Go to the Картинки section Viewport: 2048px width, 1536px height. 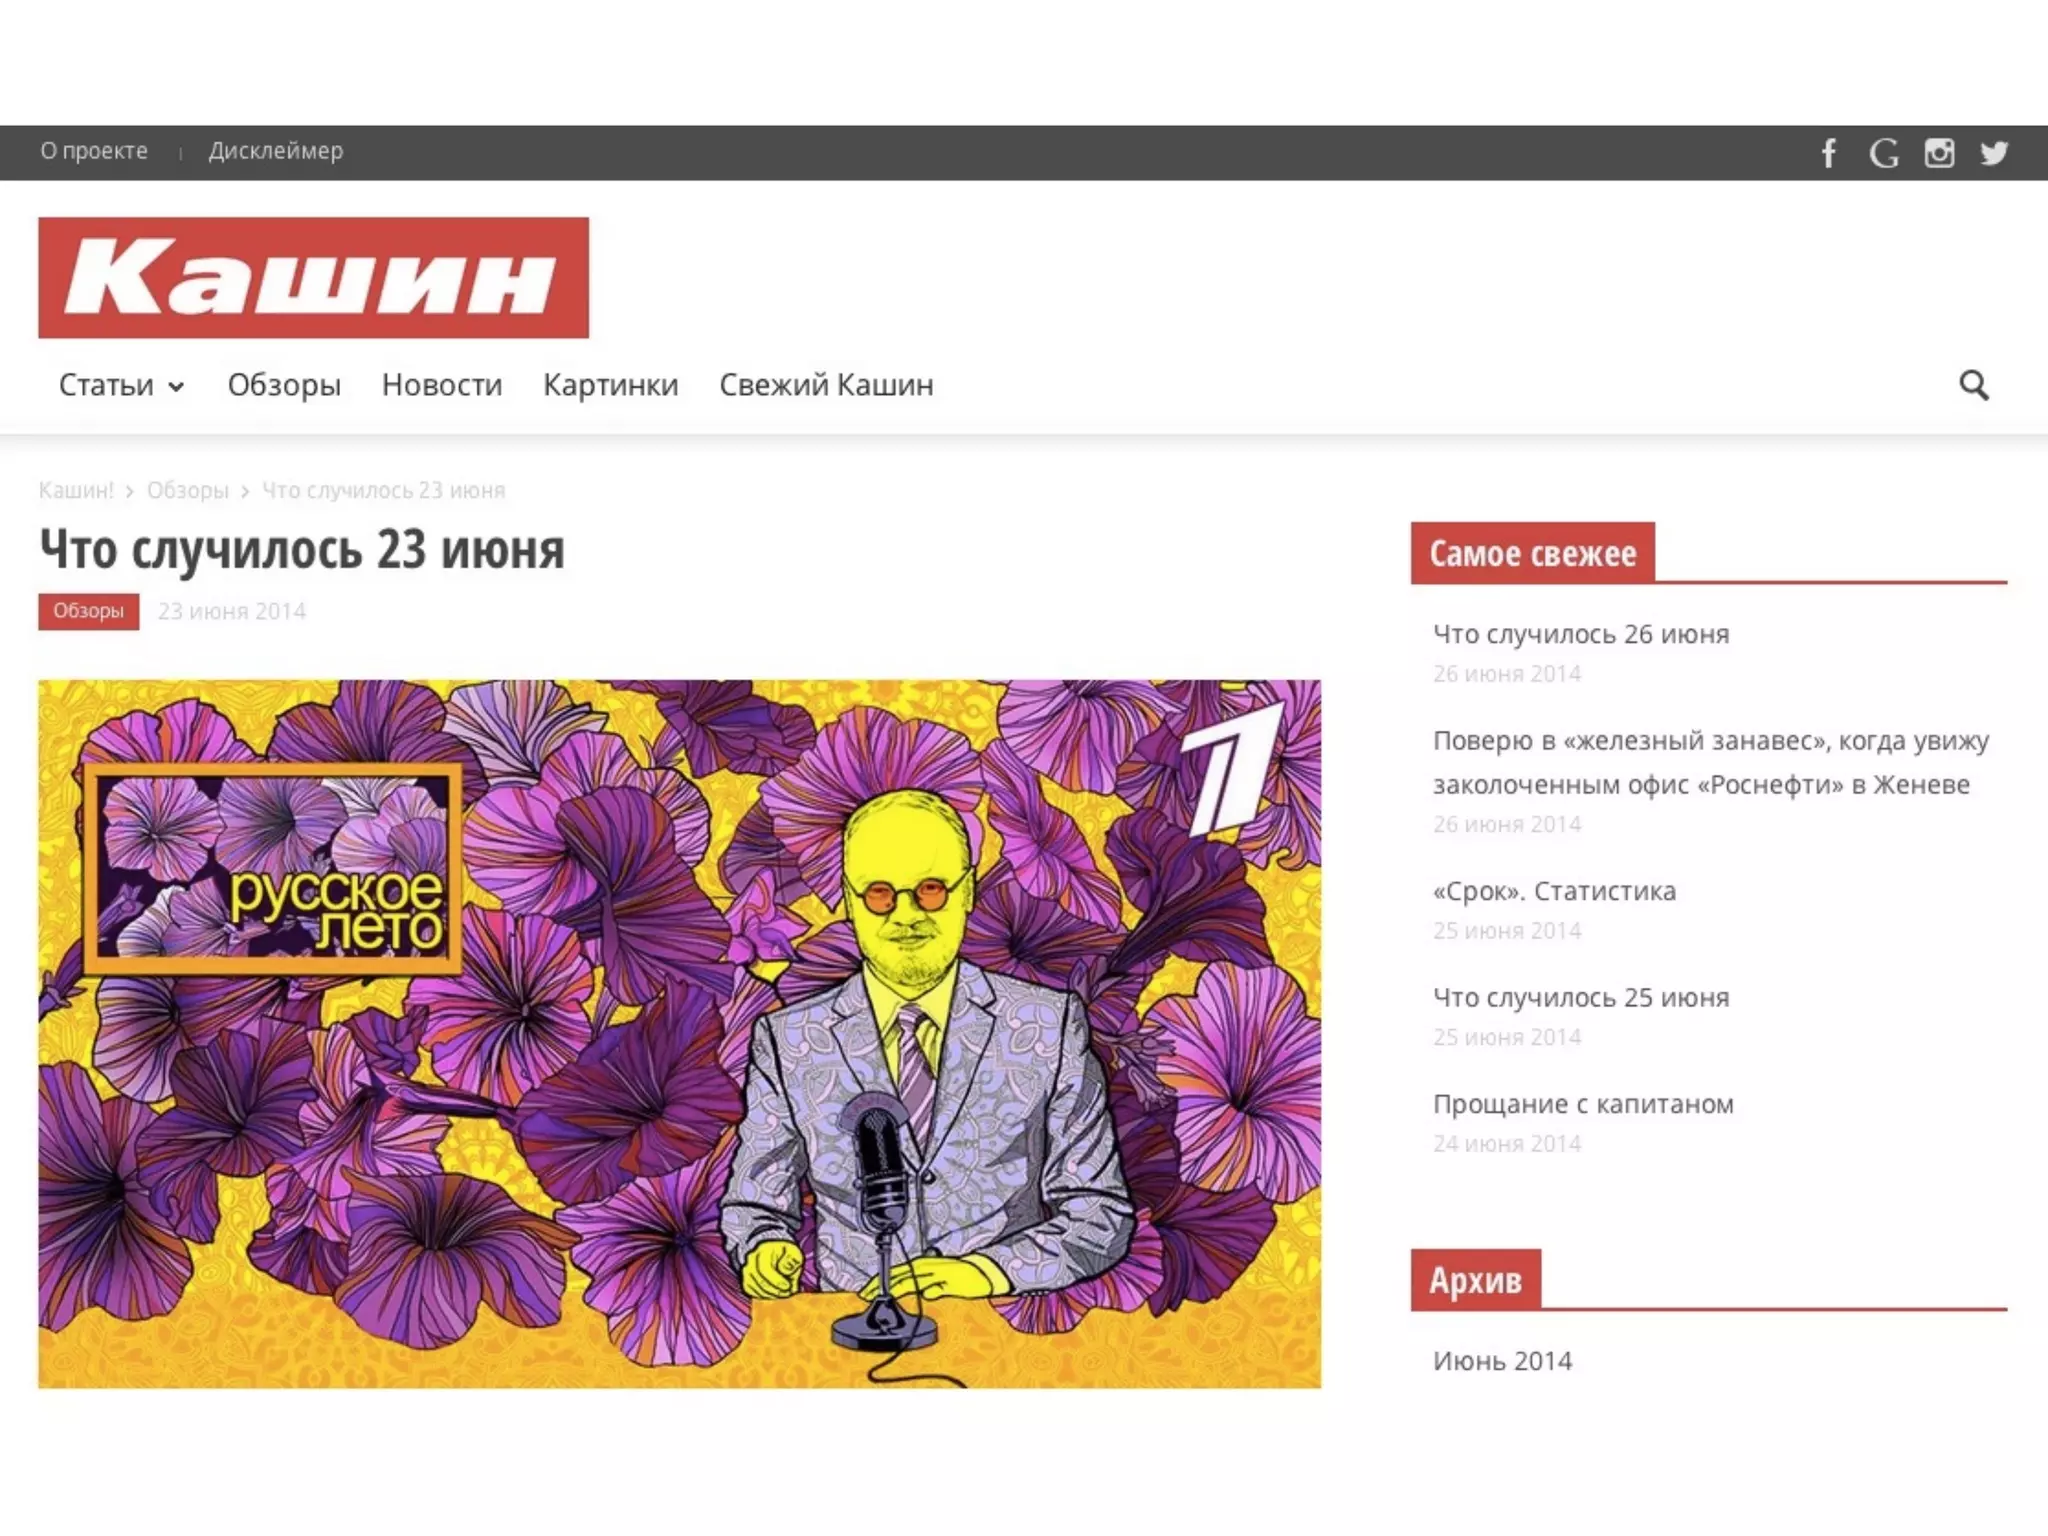(x=610, y=385)
